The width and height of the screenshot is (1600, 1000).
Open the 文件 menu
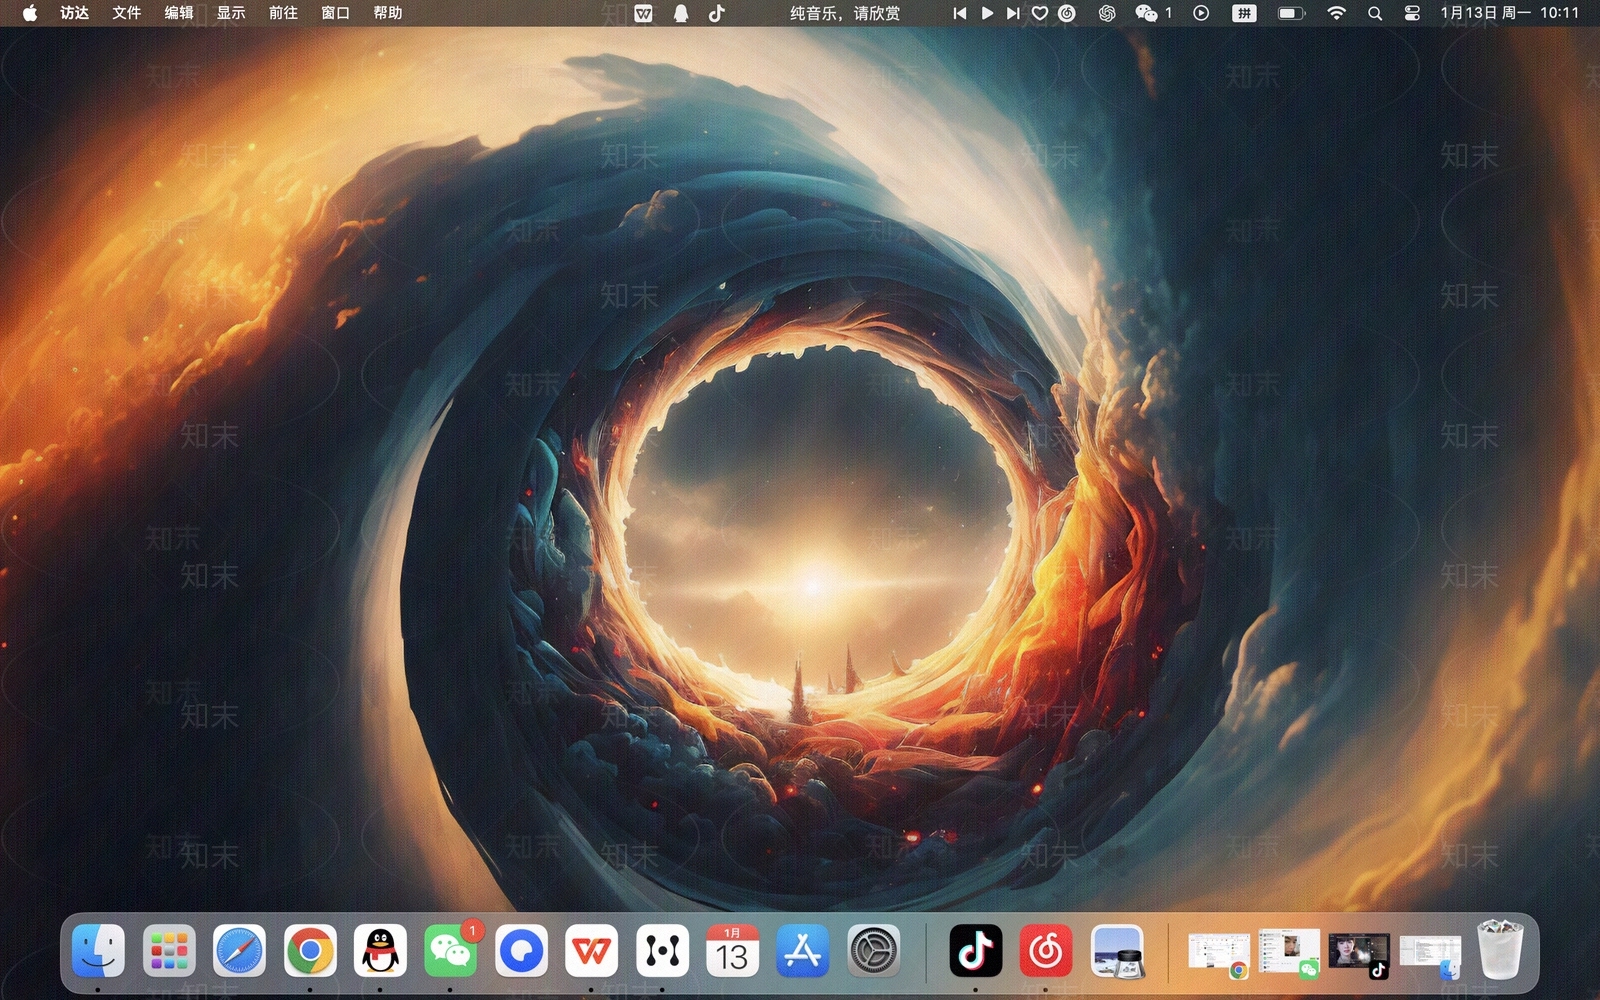126,13
